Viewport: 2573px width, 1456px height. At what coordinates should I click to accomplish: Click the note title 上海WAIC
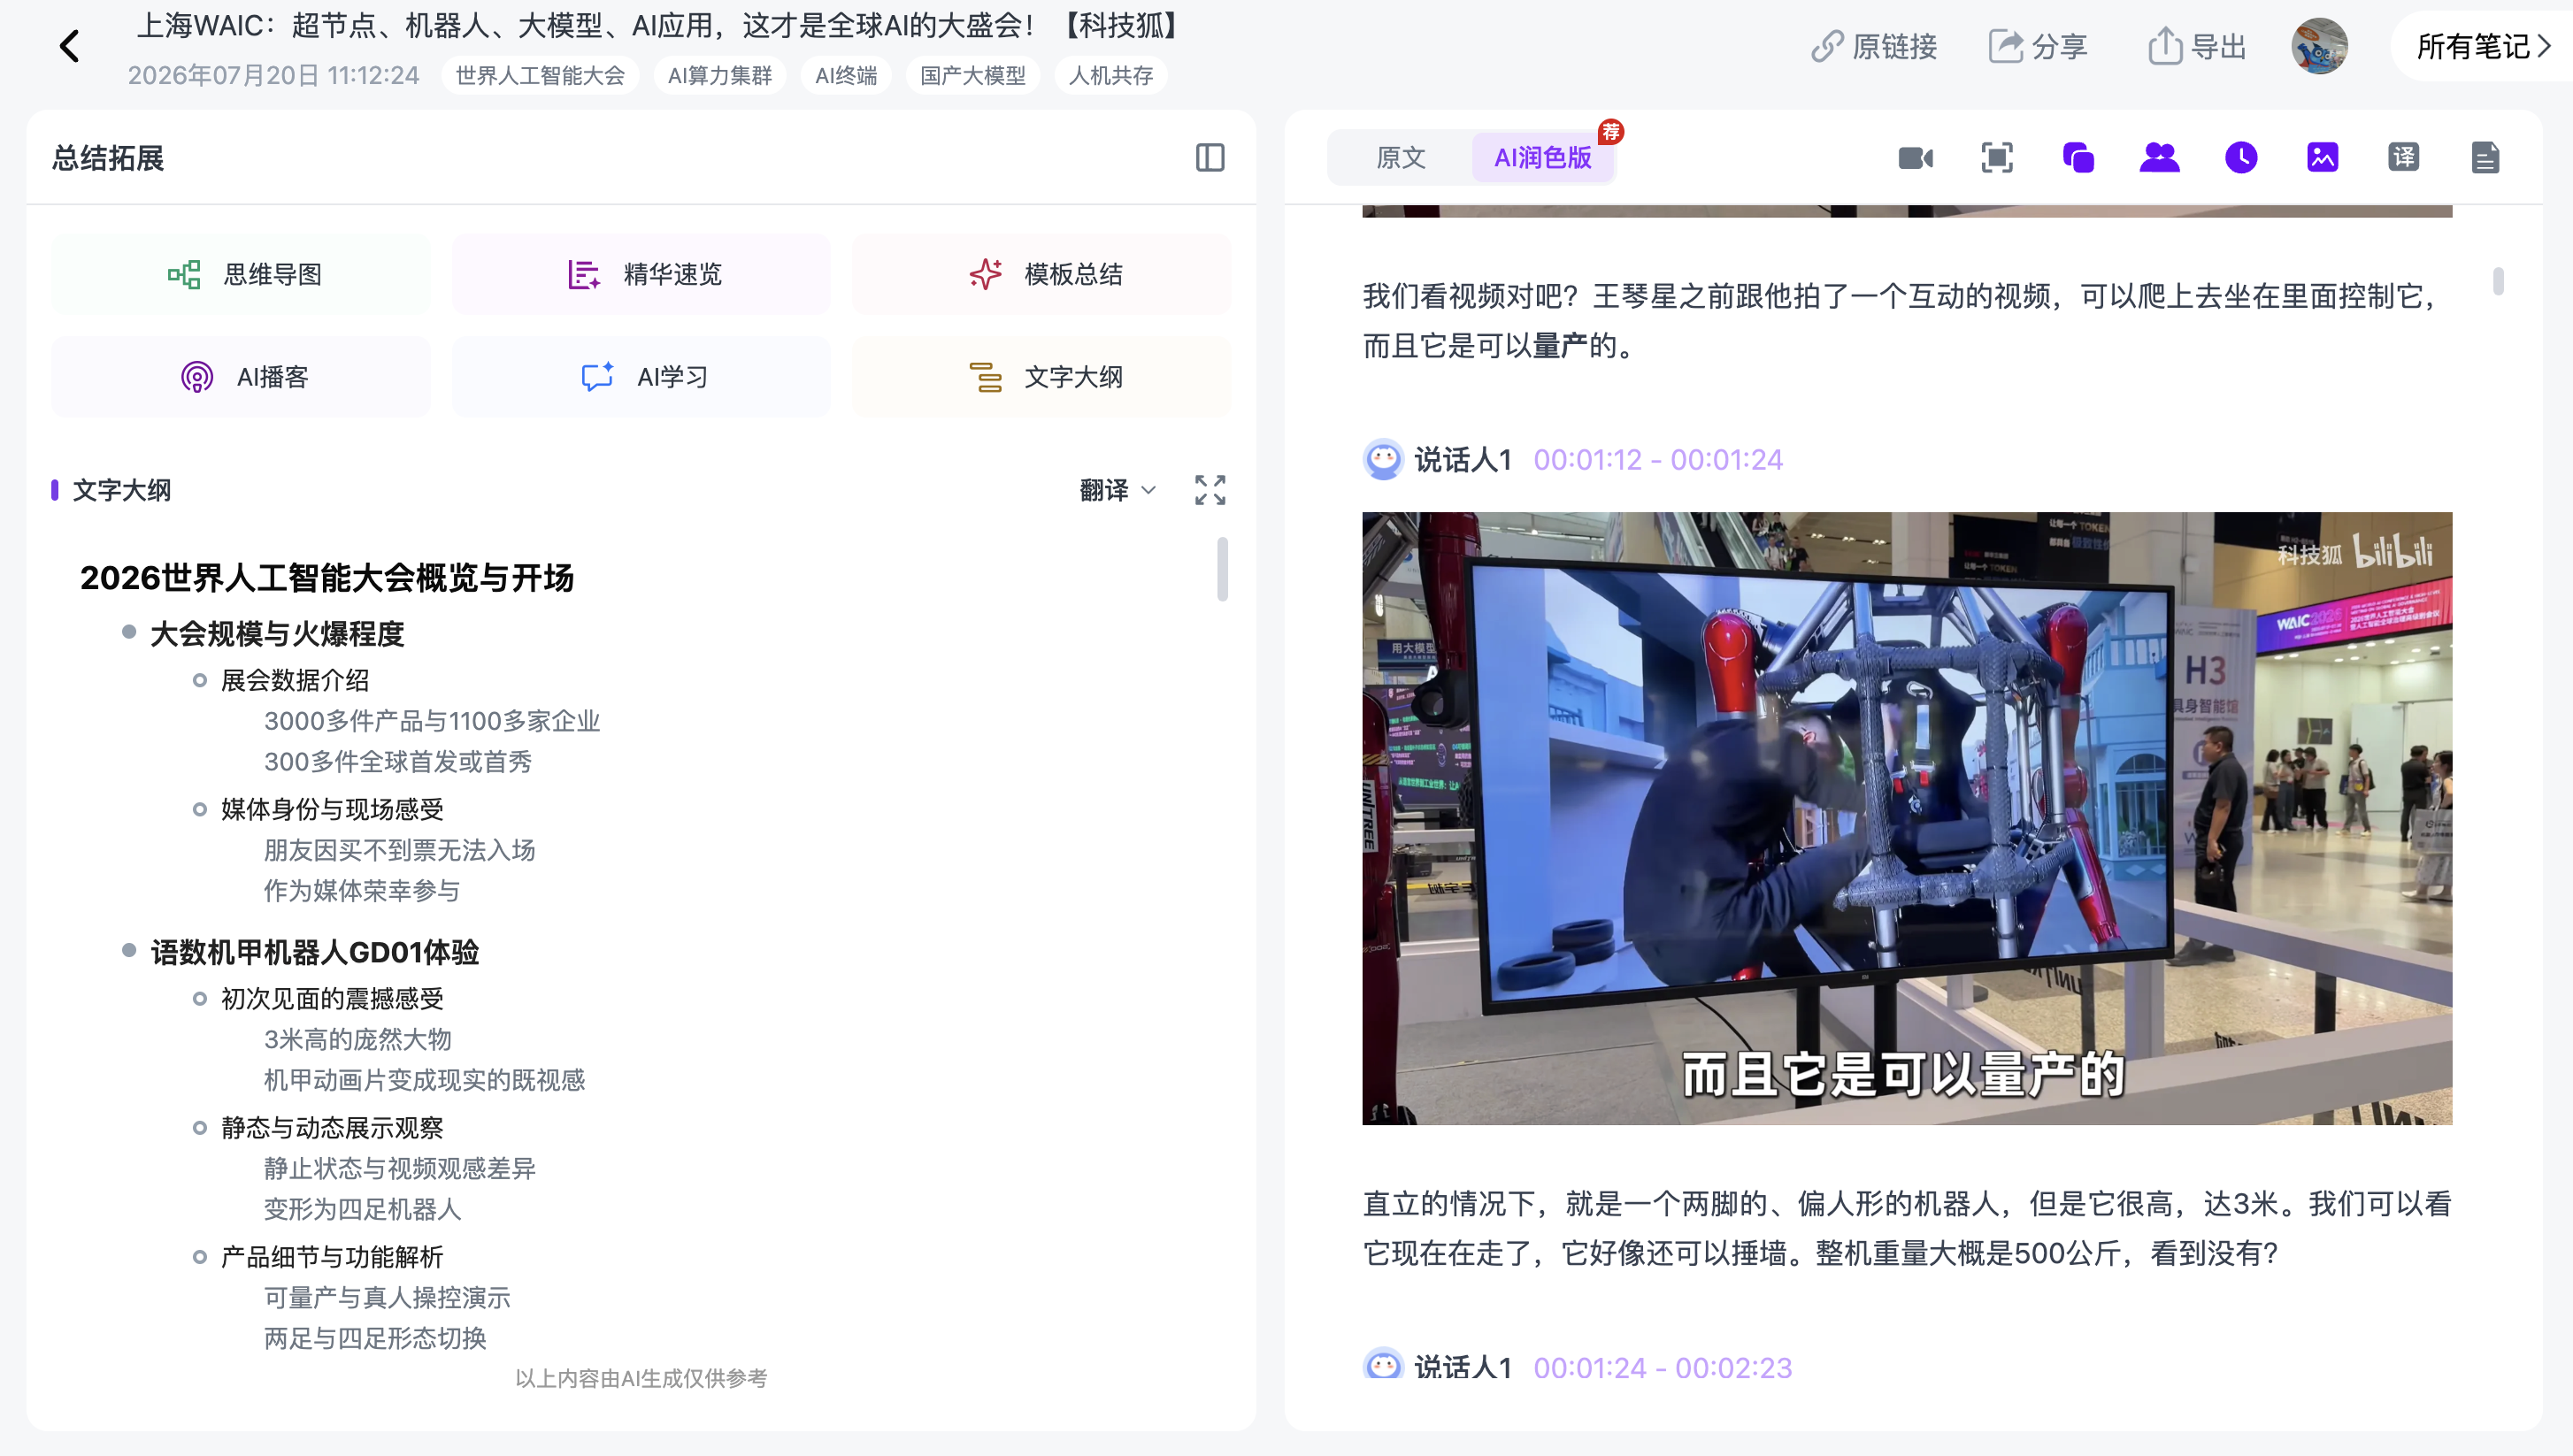[x=659, y=25]
